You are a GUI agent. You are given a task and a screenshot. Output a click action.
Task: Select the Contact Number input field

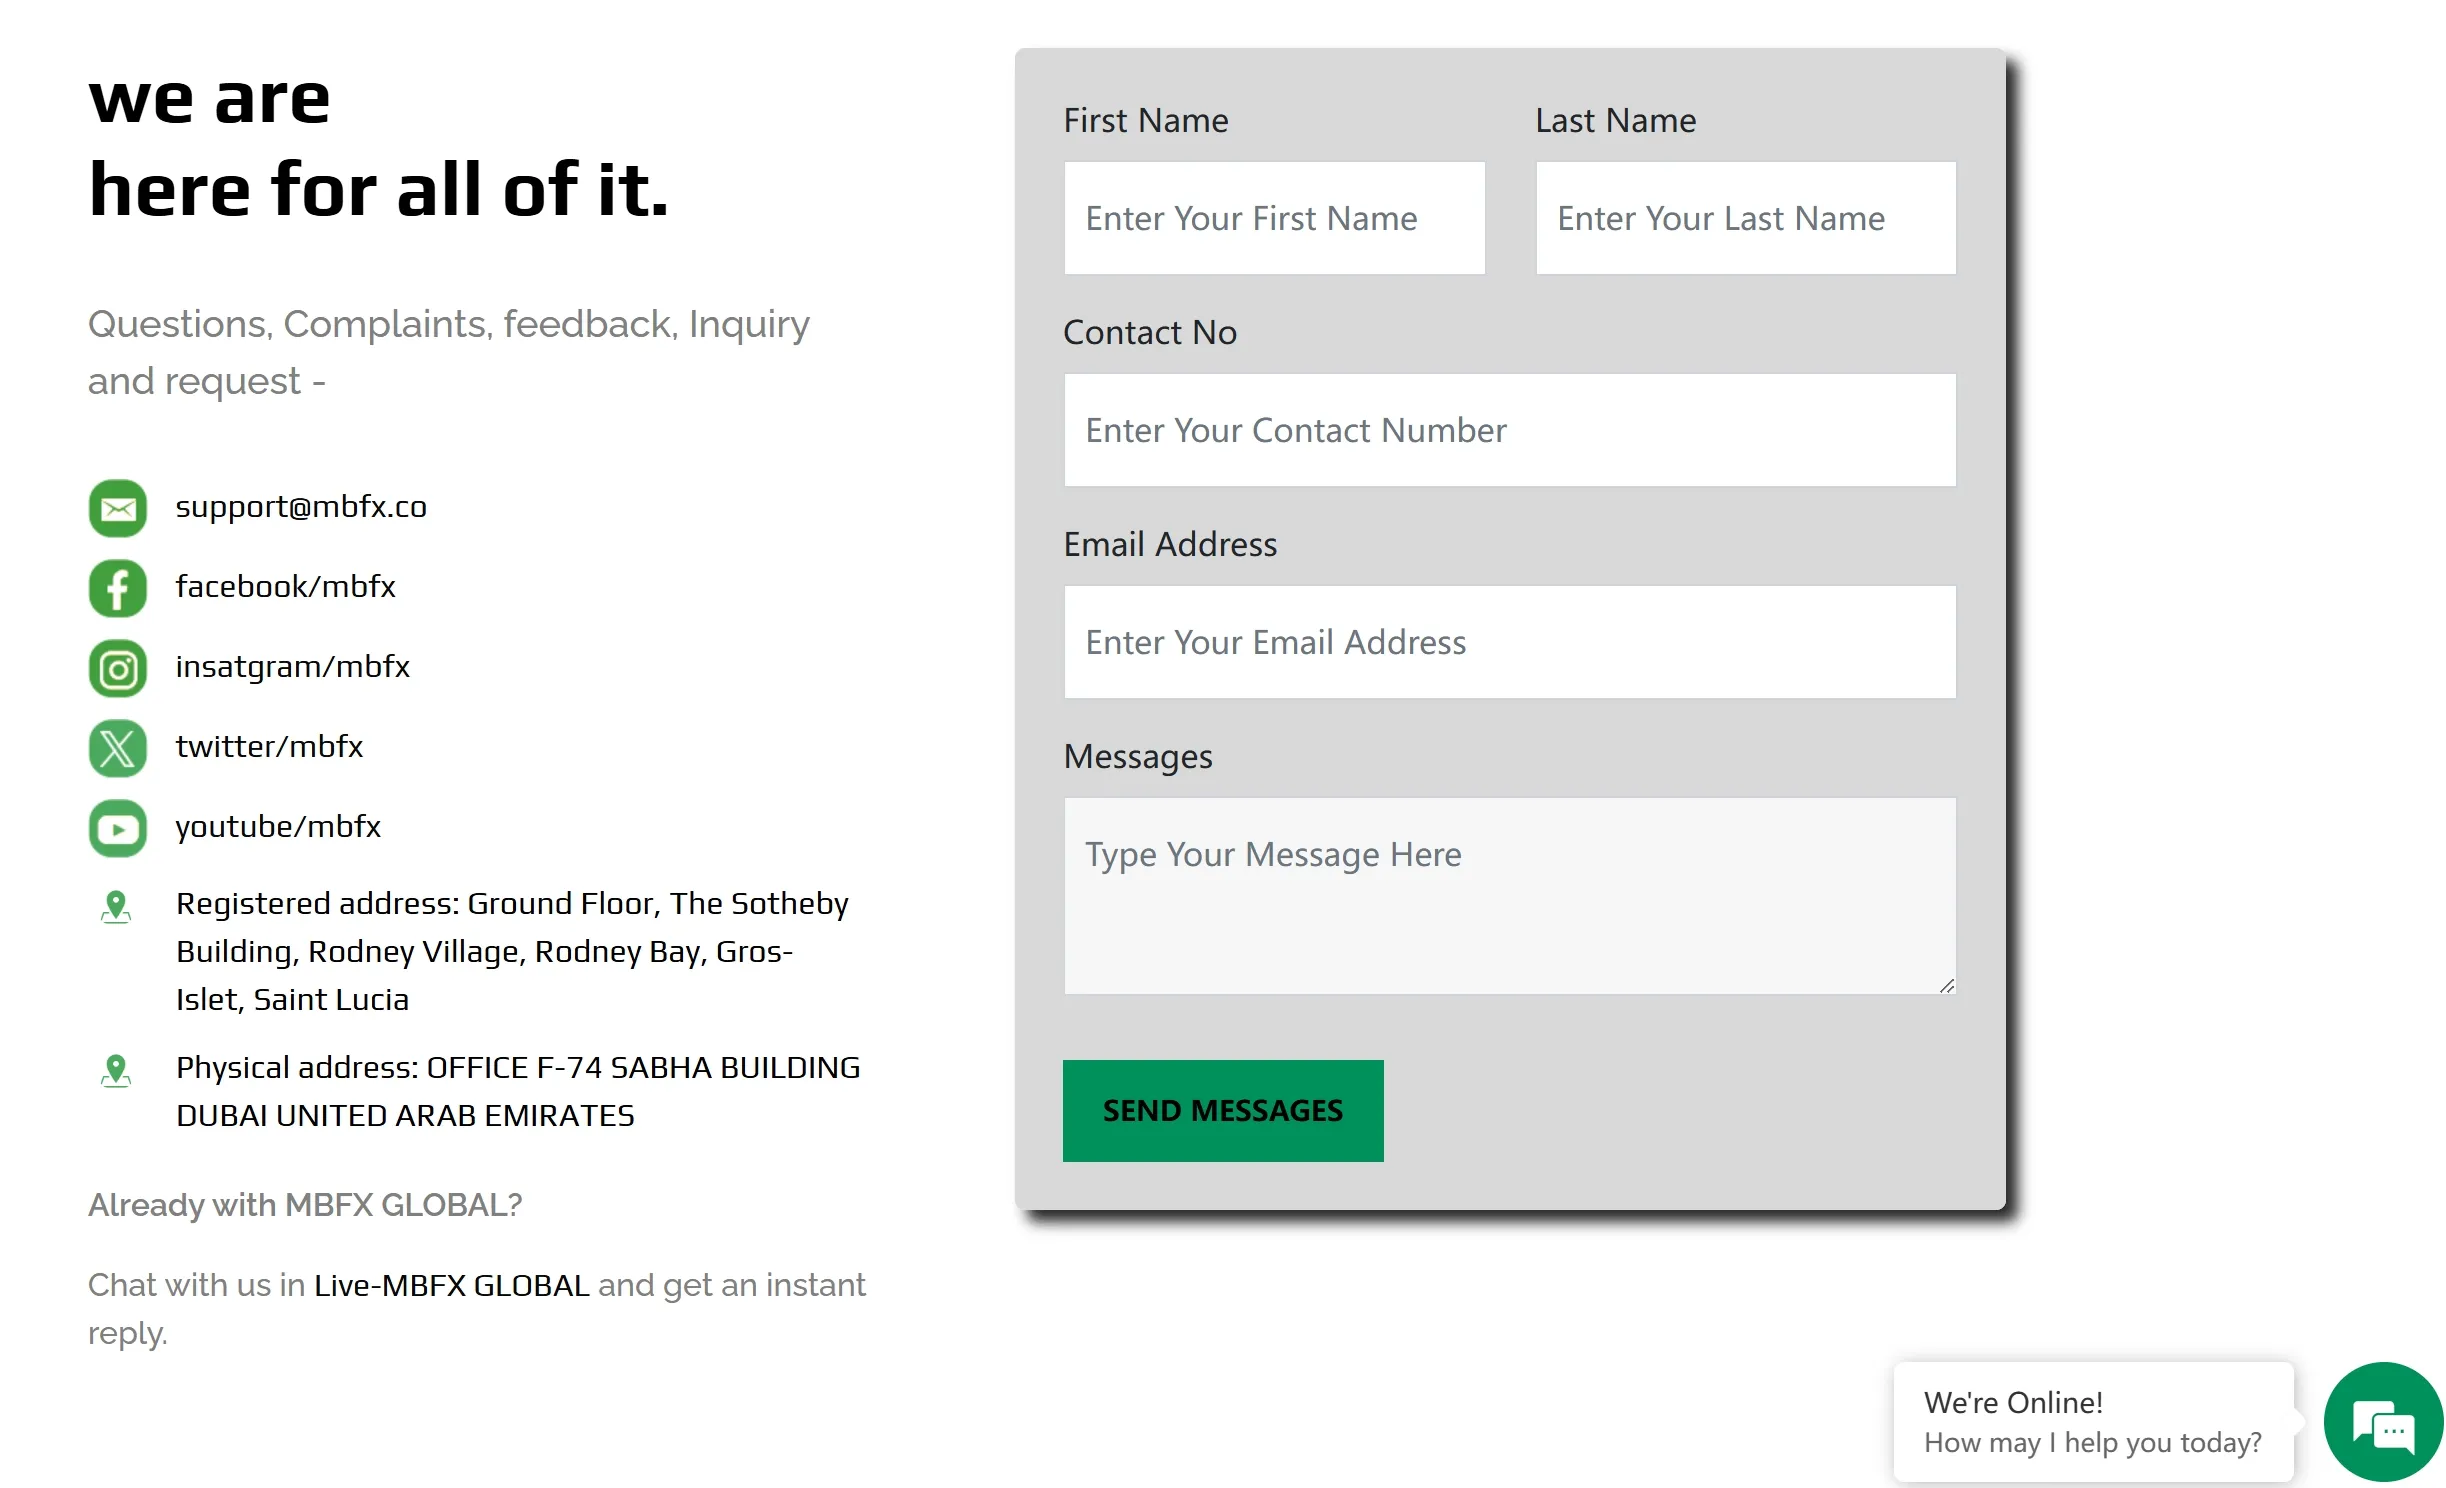(1510, 430)
